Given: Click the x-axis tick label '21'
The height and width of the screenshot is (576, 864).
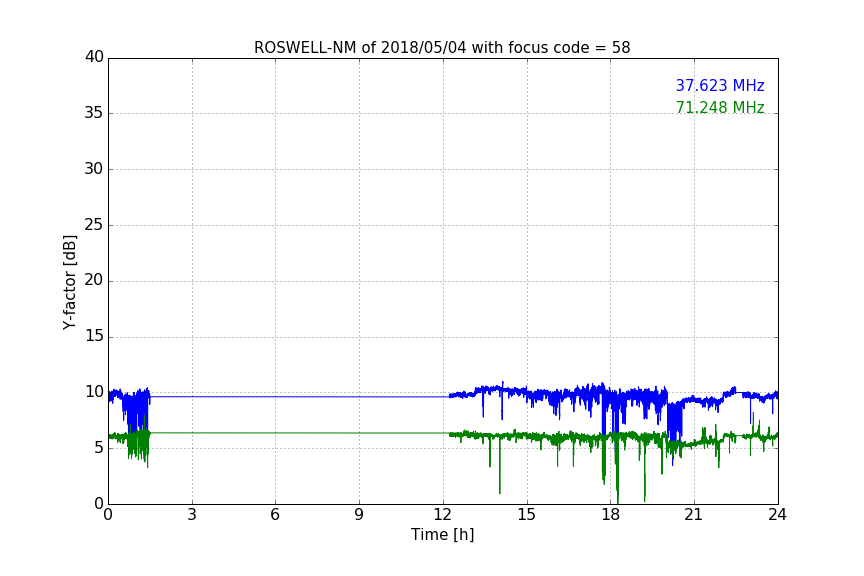Looking at the screenshot, I should pos(694,515).
